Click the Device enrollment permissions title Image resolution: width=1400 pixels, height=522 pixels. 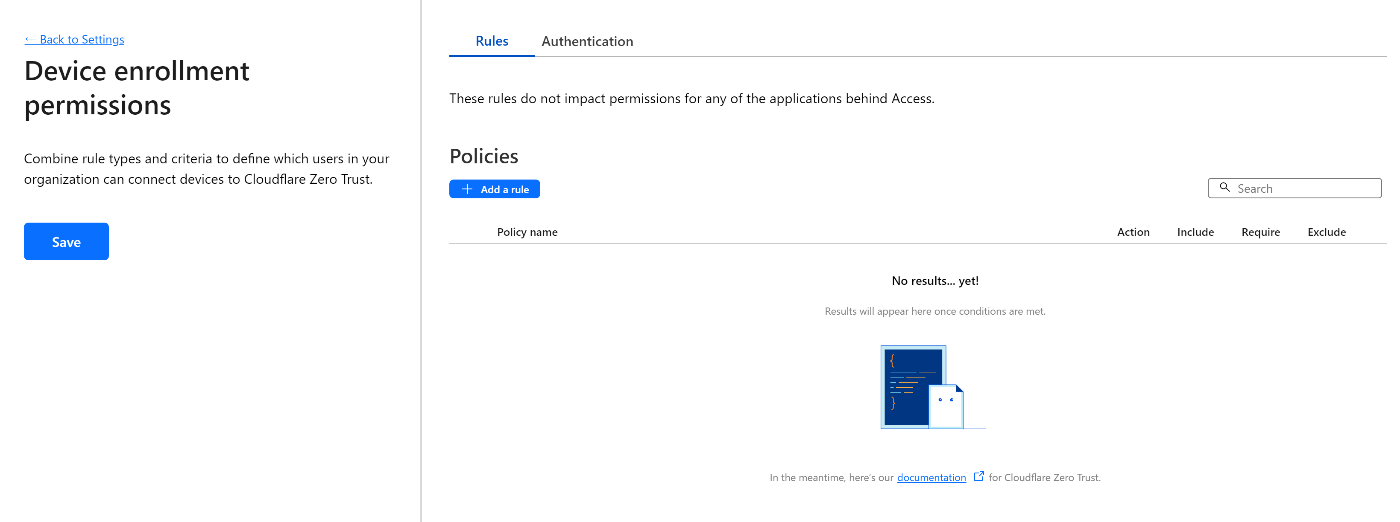click(137, 88)
